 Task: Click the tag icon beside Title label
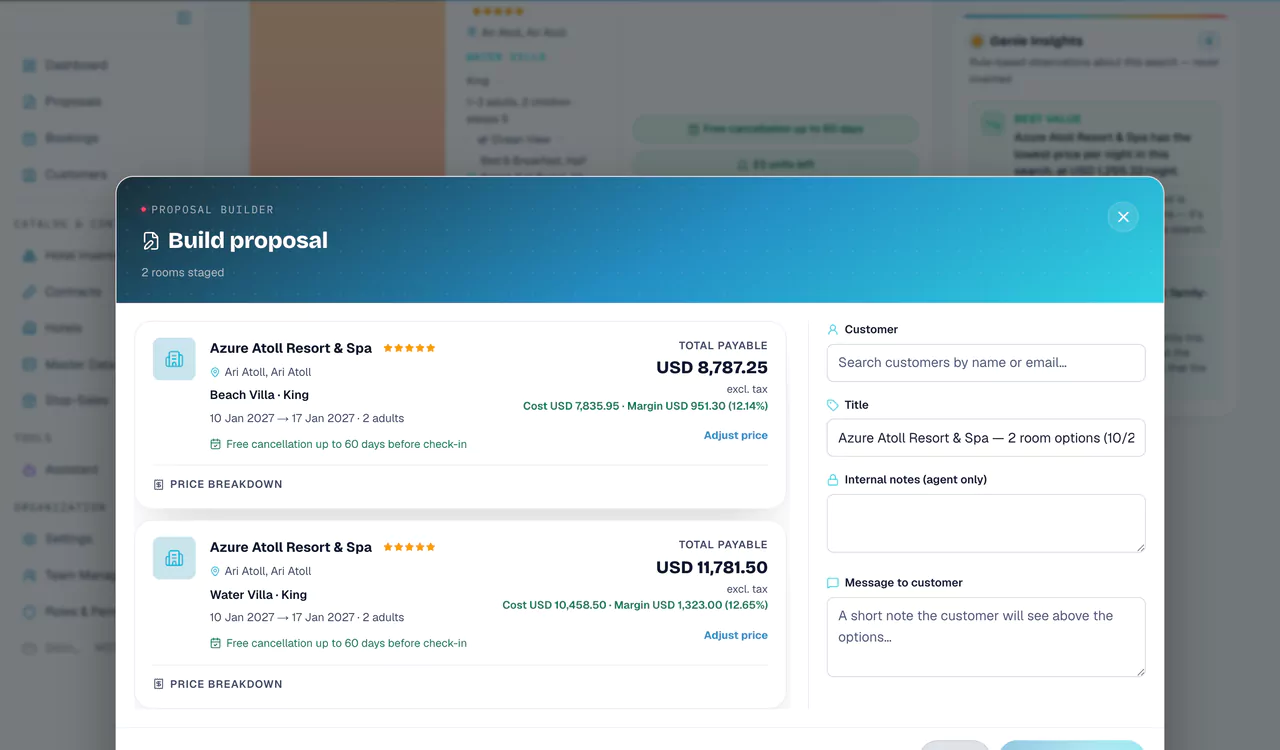pos(833,405)
